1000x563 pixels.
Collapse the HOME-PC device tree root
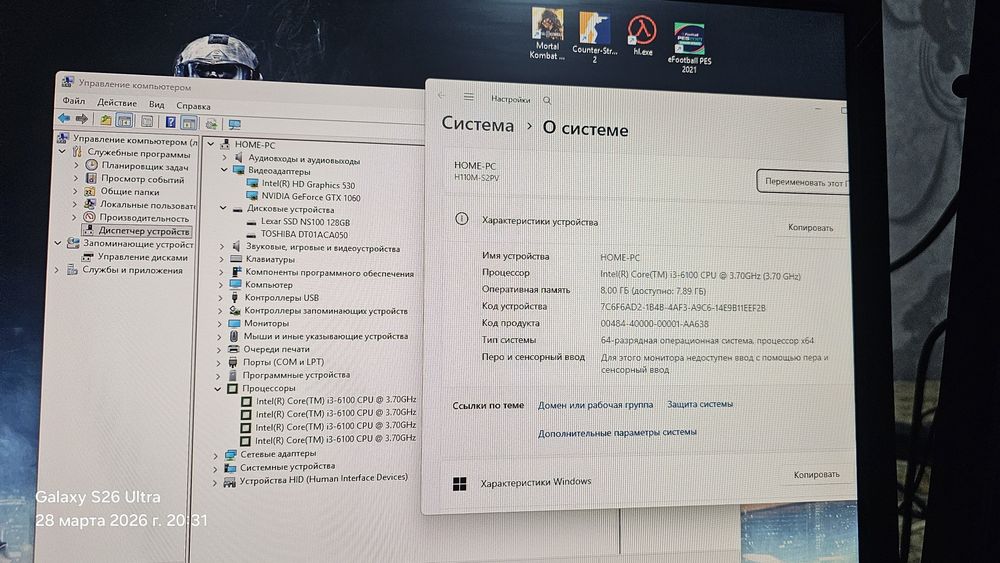coord(211,144)
